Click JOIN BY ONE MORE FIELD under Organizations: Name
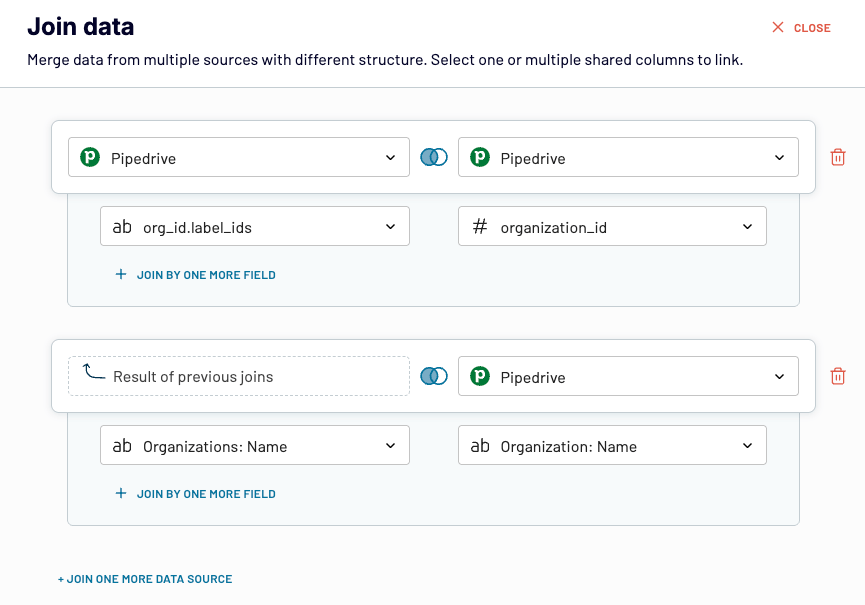Image resolution: width=865 pixels, height=605 pixels. (206, 494)
